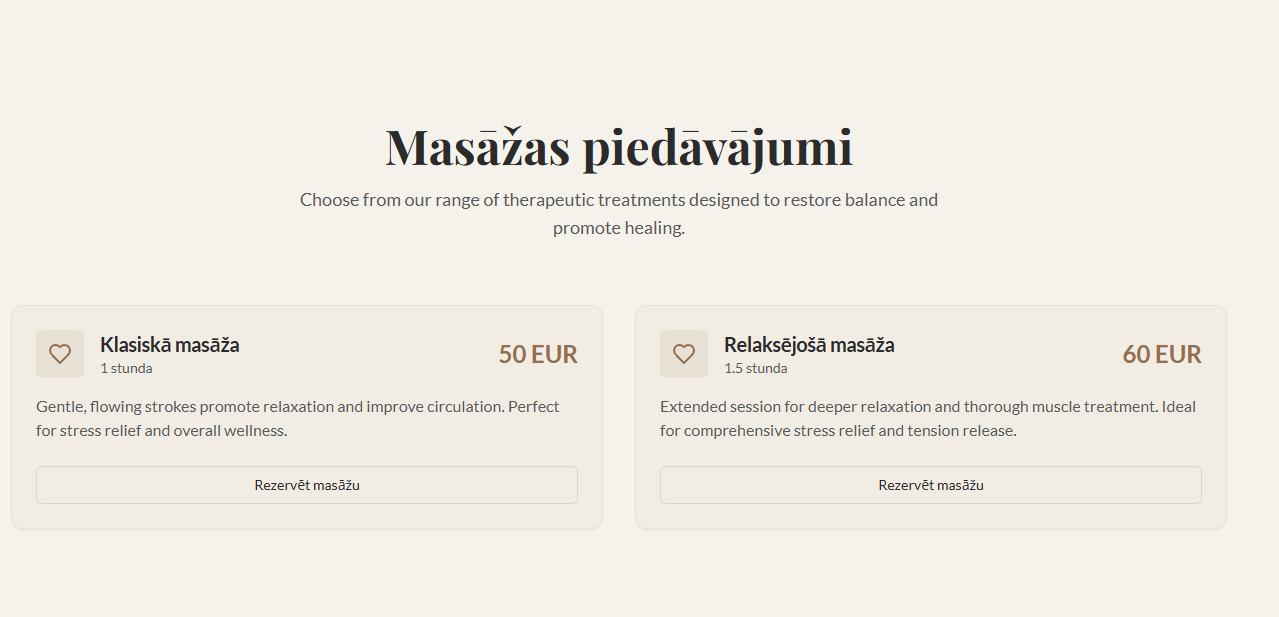Screen dimensions: 1279x617
Task: Click the "promote healing." subtitle line
Action: 619,228
